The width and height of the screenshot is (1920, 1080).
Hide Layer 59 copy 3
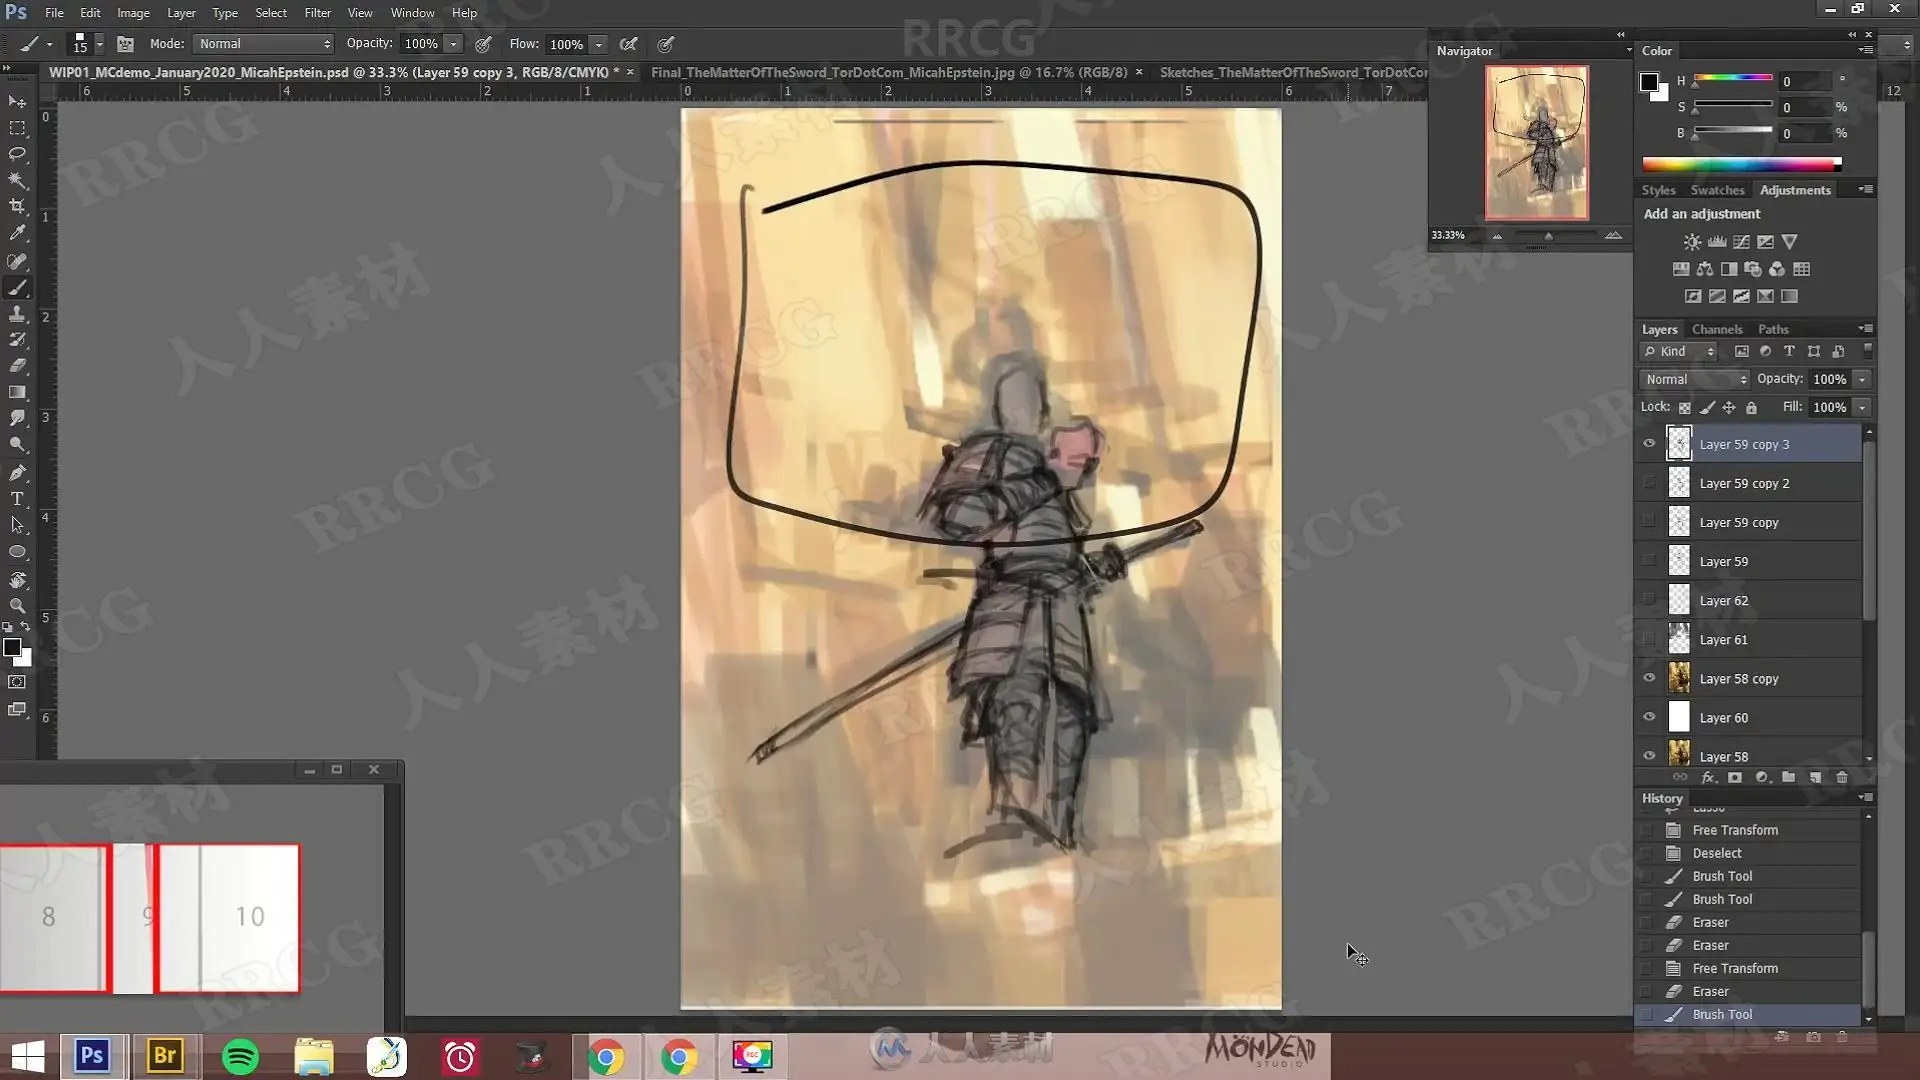1649,444
